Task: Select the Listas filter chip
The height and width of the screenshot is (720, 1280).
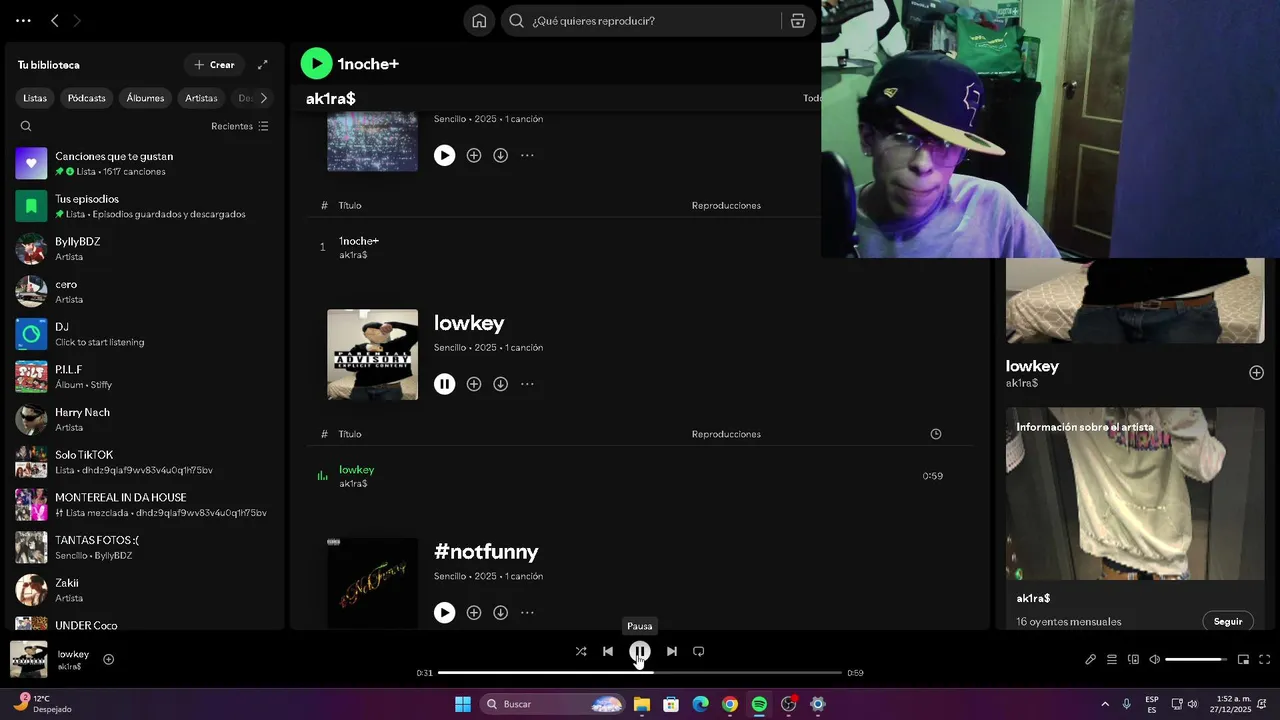Action: click(x=35, y=98)
